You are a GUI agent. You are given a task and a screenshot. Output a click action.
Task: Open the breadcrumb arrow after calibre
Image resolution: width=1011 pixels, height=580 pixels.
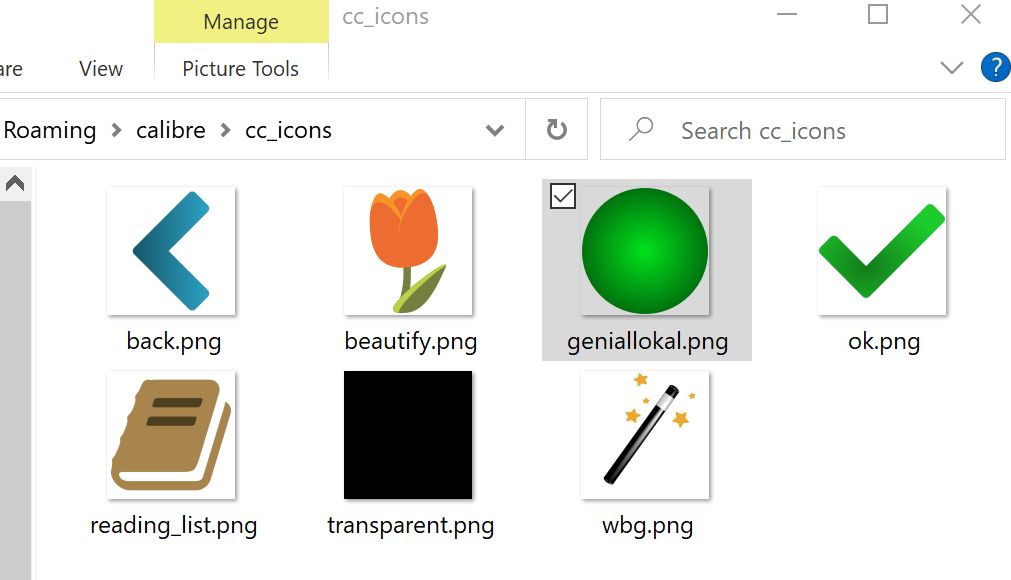coord(226,130)
